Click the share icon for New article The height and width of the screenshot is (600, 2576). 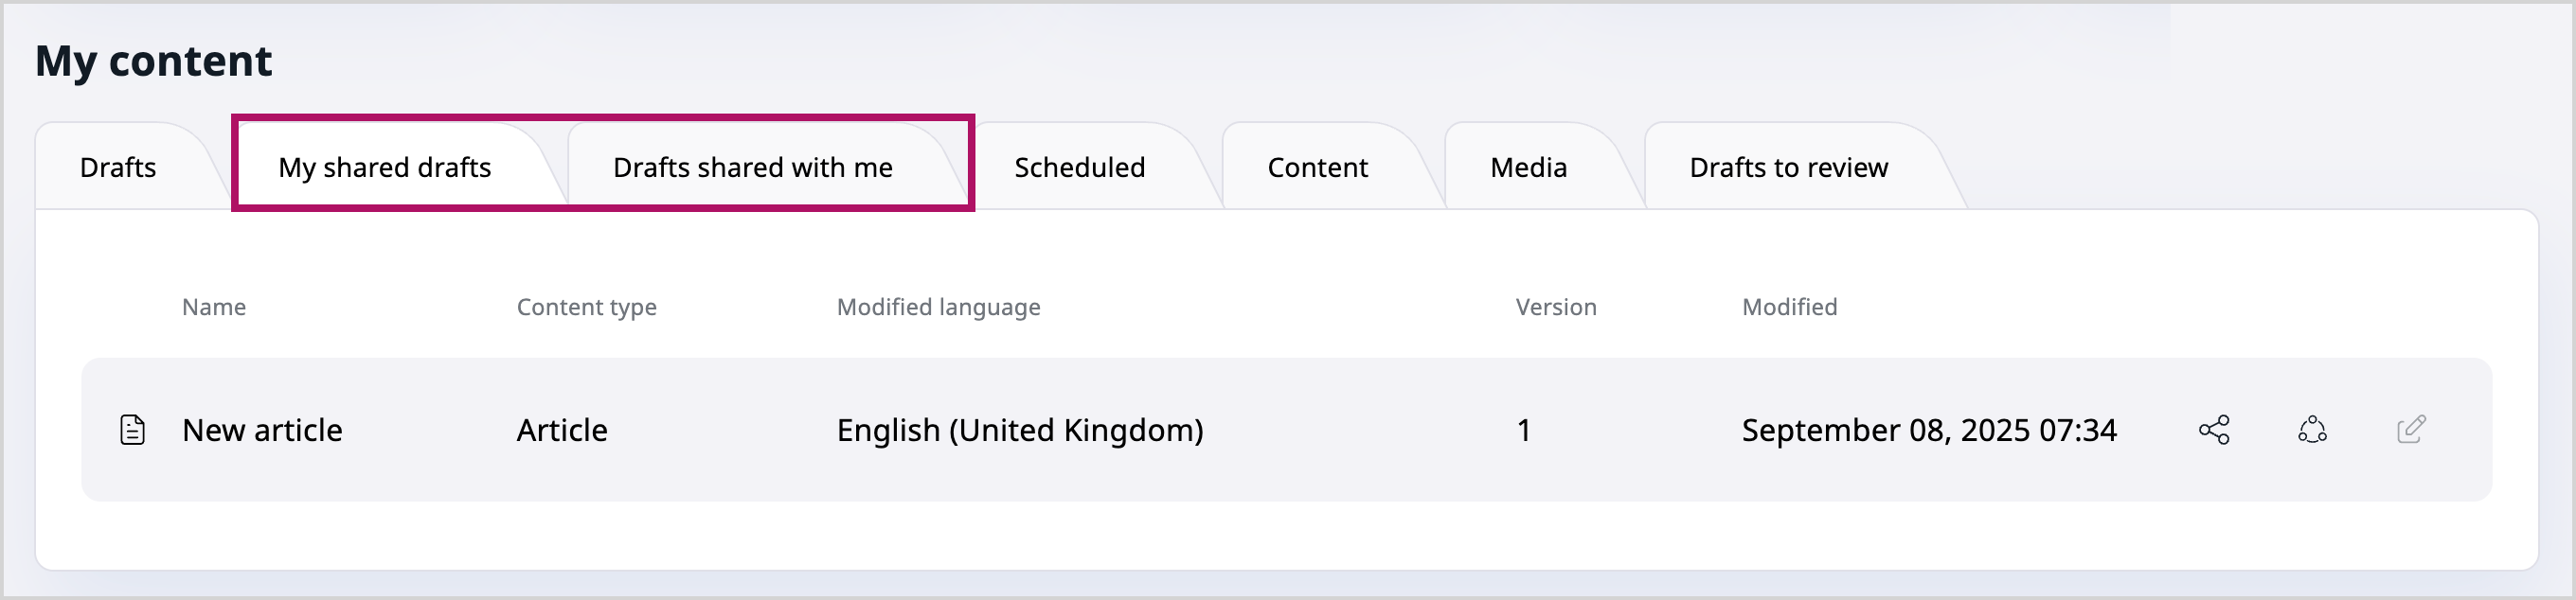click(x=2213, y=430)
